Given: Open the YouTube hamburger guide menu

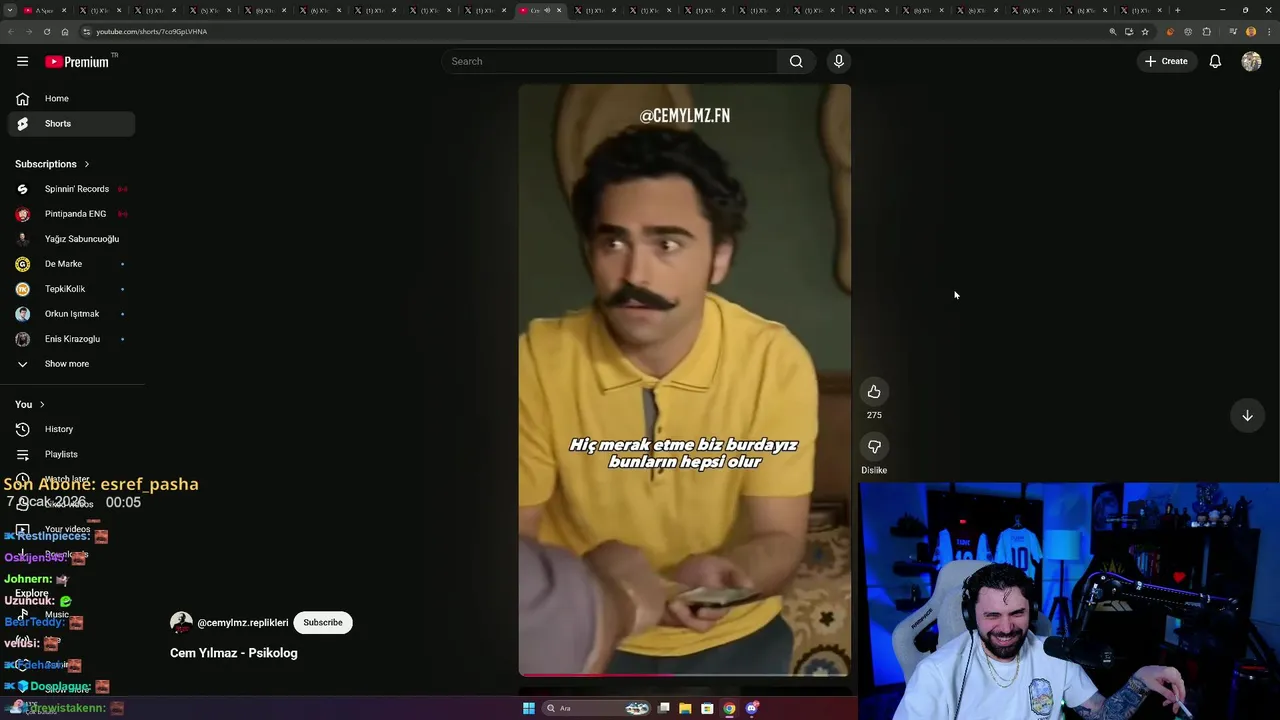Looking at the screenshot, I should (22, 61).
